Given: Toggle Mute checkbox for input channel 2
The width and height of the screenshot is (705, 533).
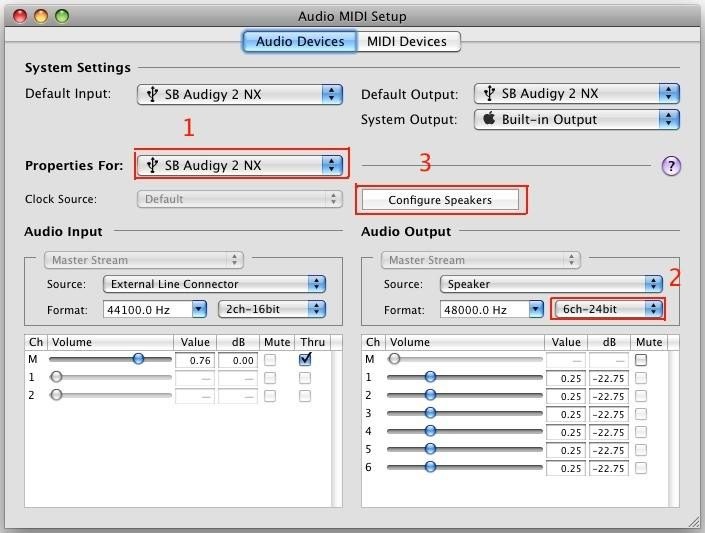Looking at the screenshot, I should (x=270, y=396).
